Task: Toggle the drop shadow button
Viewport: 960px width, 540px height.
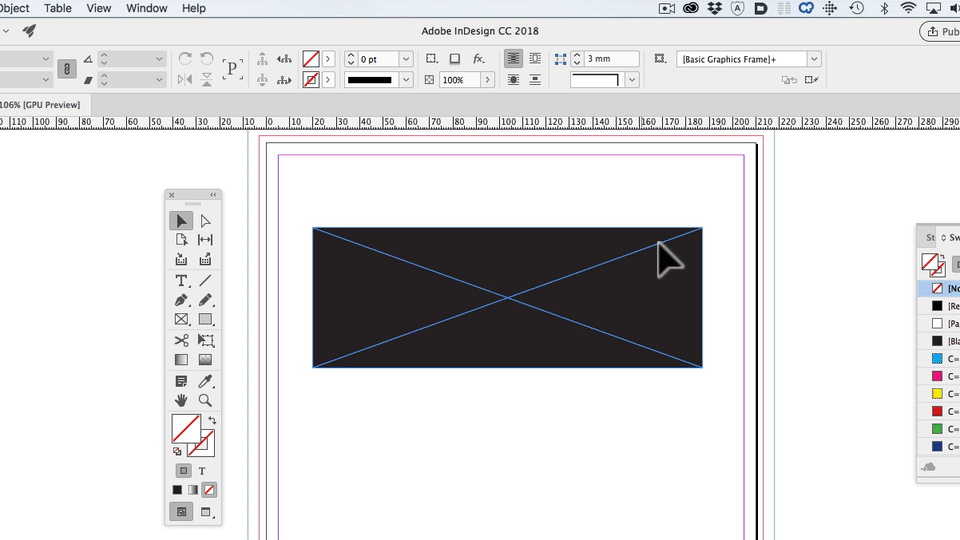Action: 454,59
